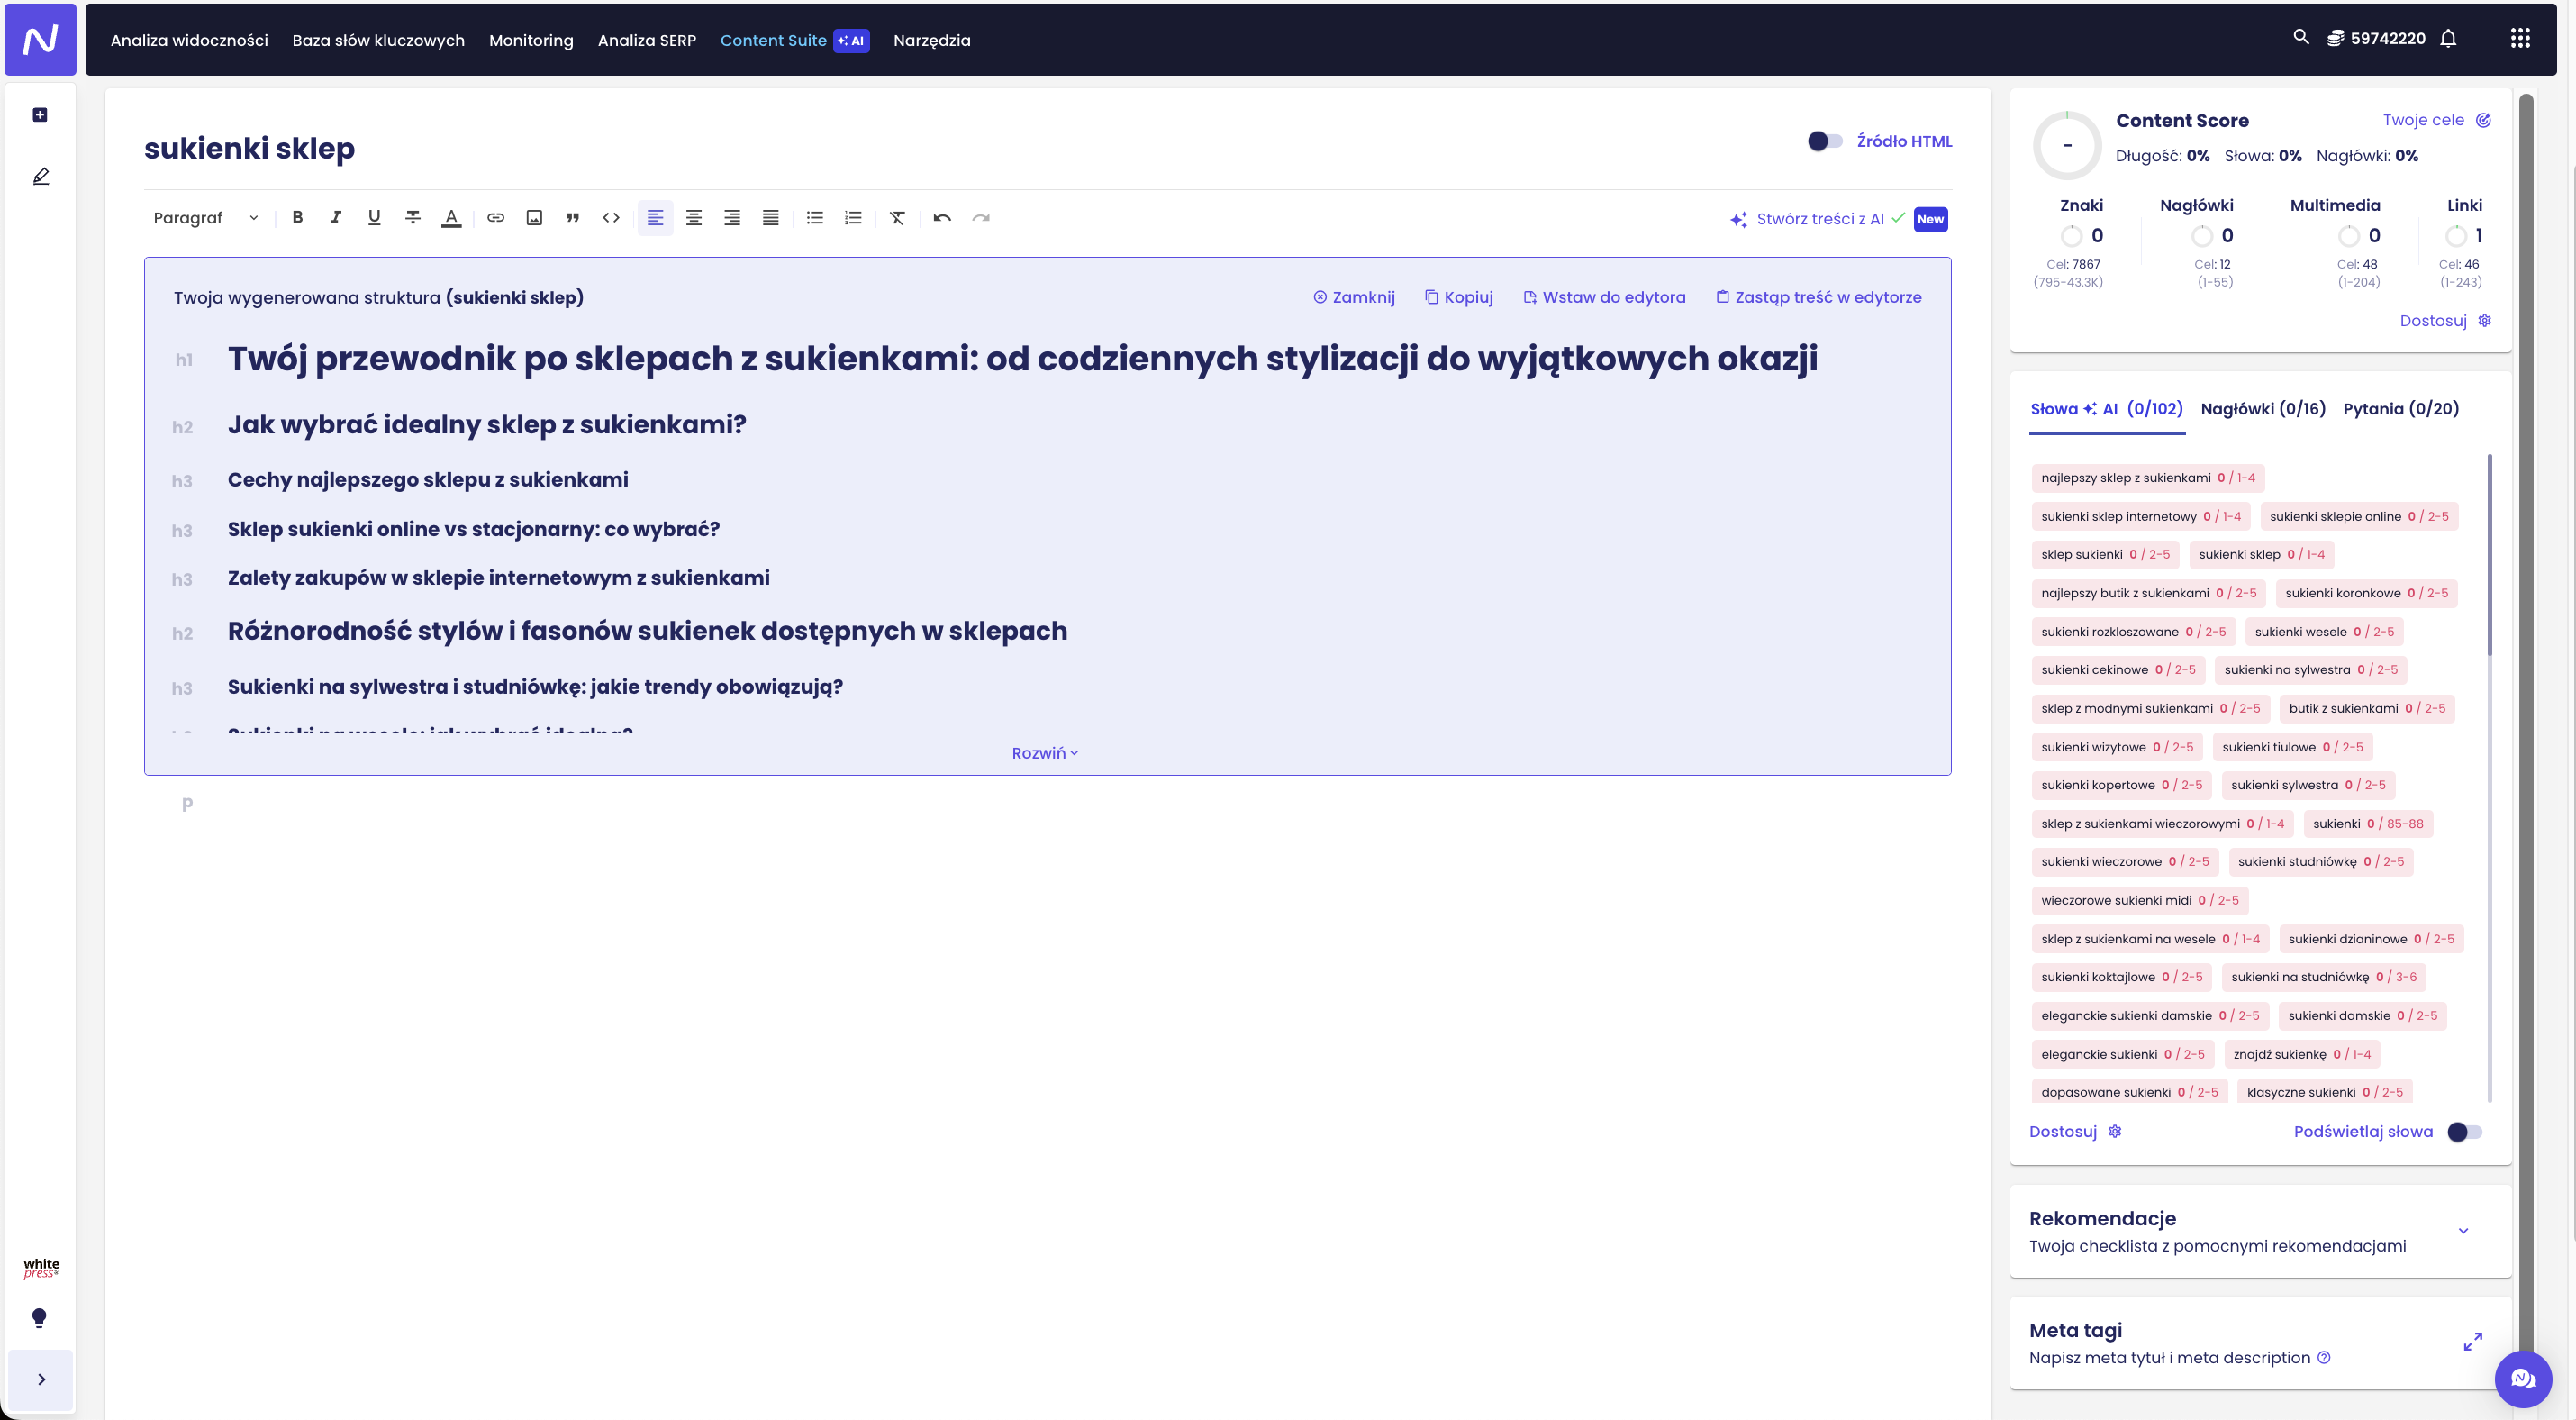Image resolution: width=2576 pixels, height=1420 pixels.
Task: Click keyword chip sukienki koronkowe
Action: pyautogui.click(x=2366, y=593)
